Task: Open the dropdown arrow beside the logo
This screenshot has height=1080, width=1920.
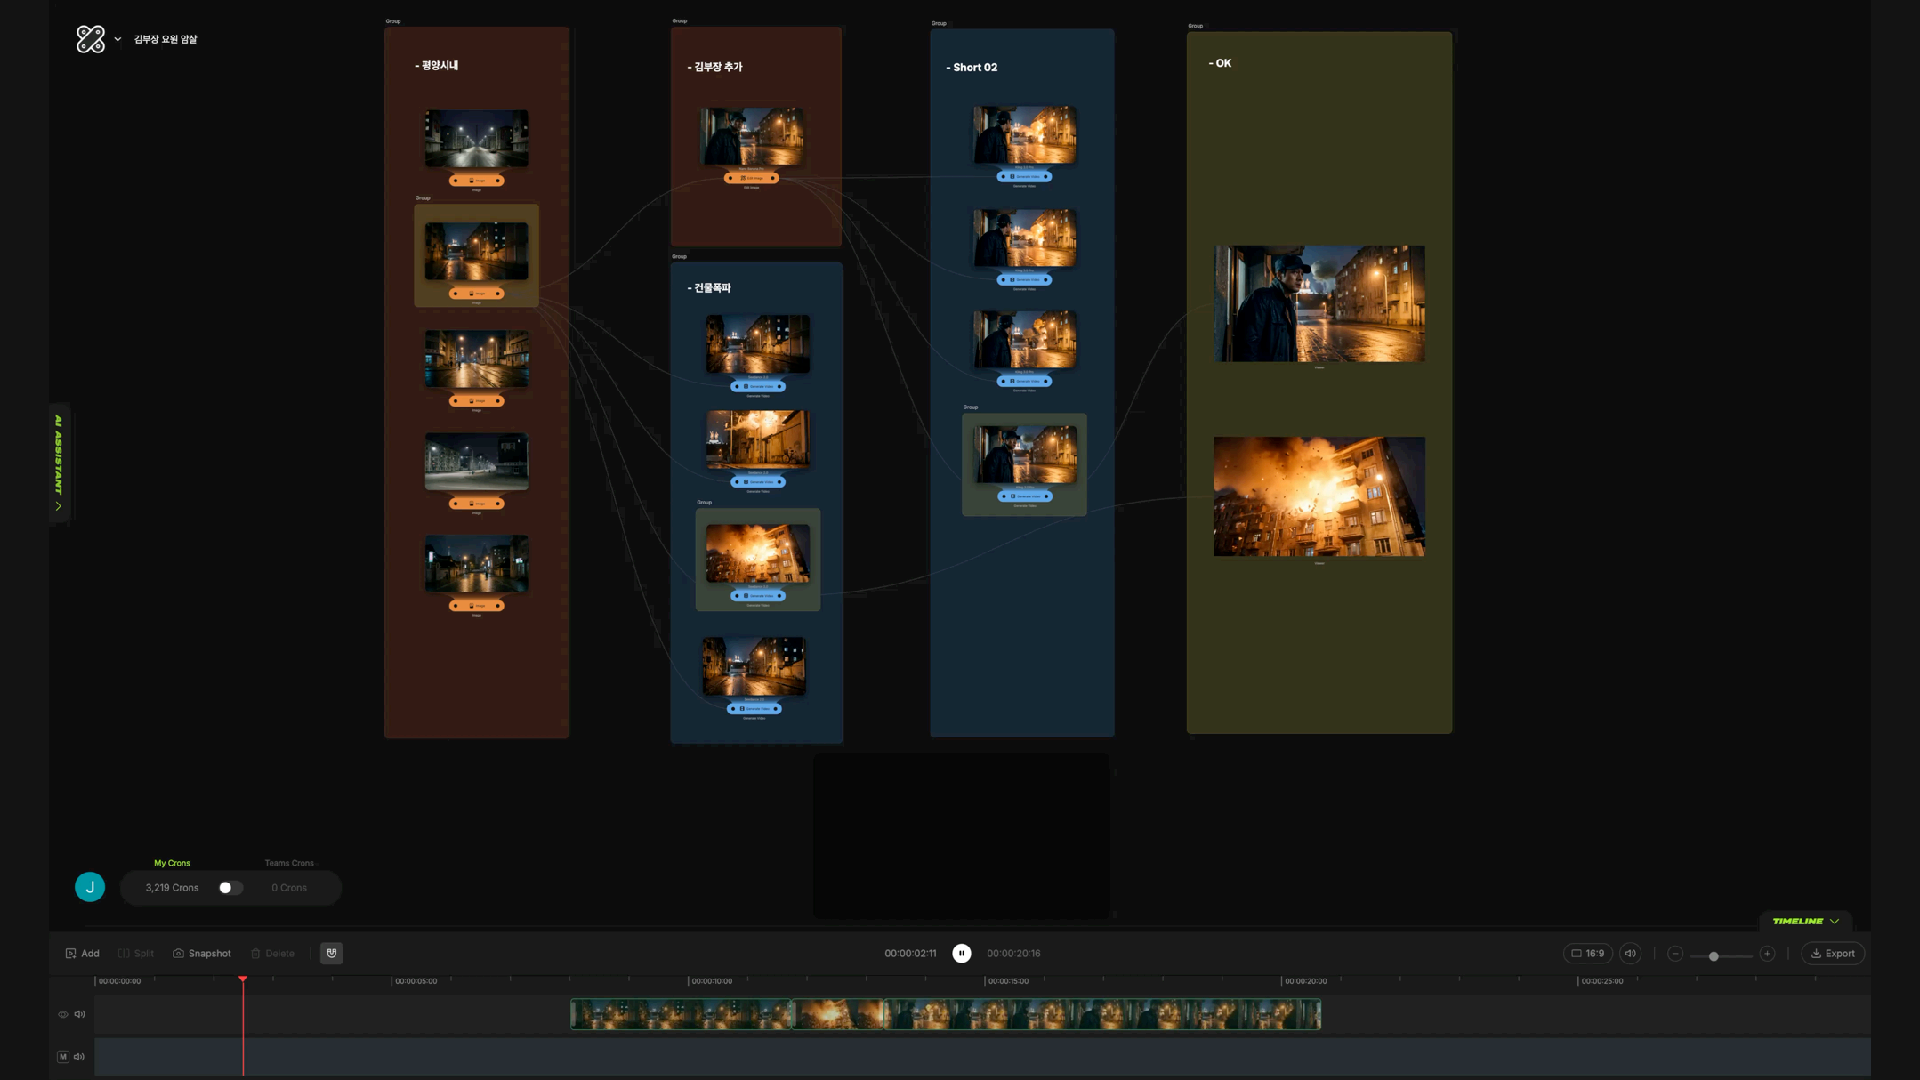Action: [x=118, y=39]
